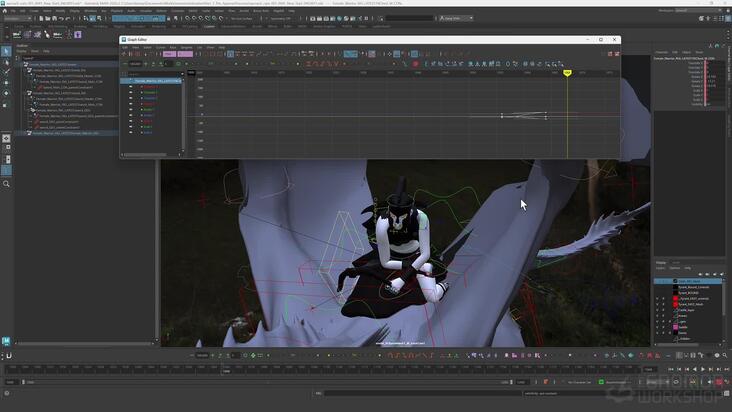Open the Curves menu in Graph Editor

161,47
